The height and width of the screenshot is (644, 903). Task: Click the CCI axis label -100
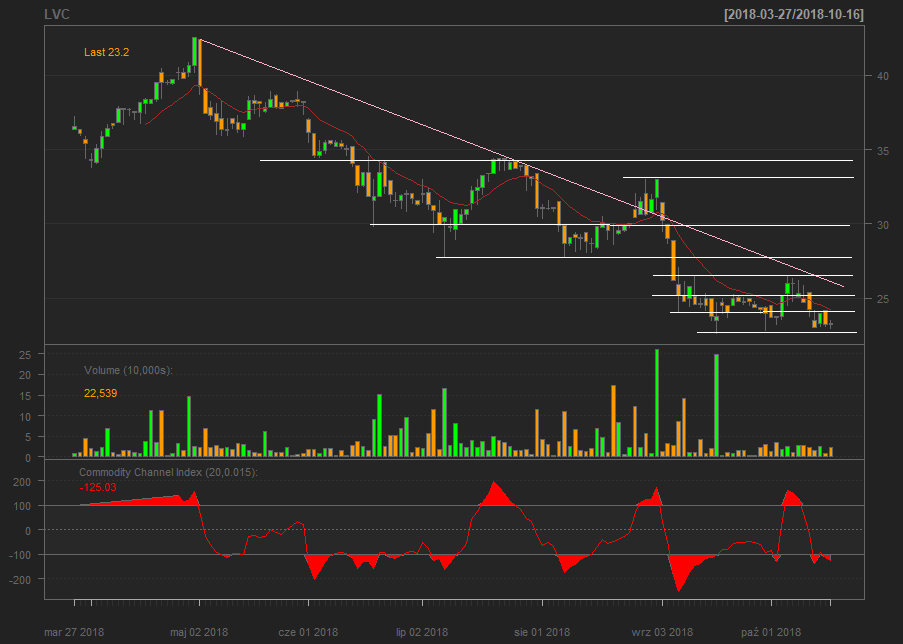click(20, 555)
